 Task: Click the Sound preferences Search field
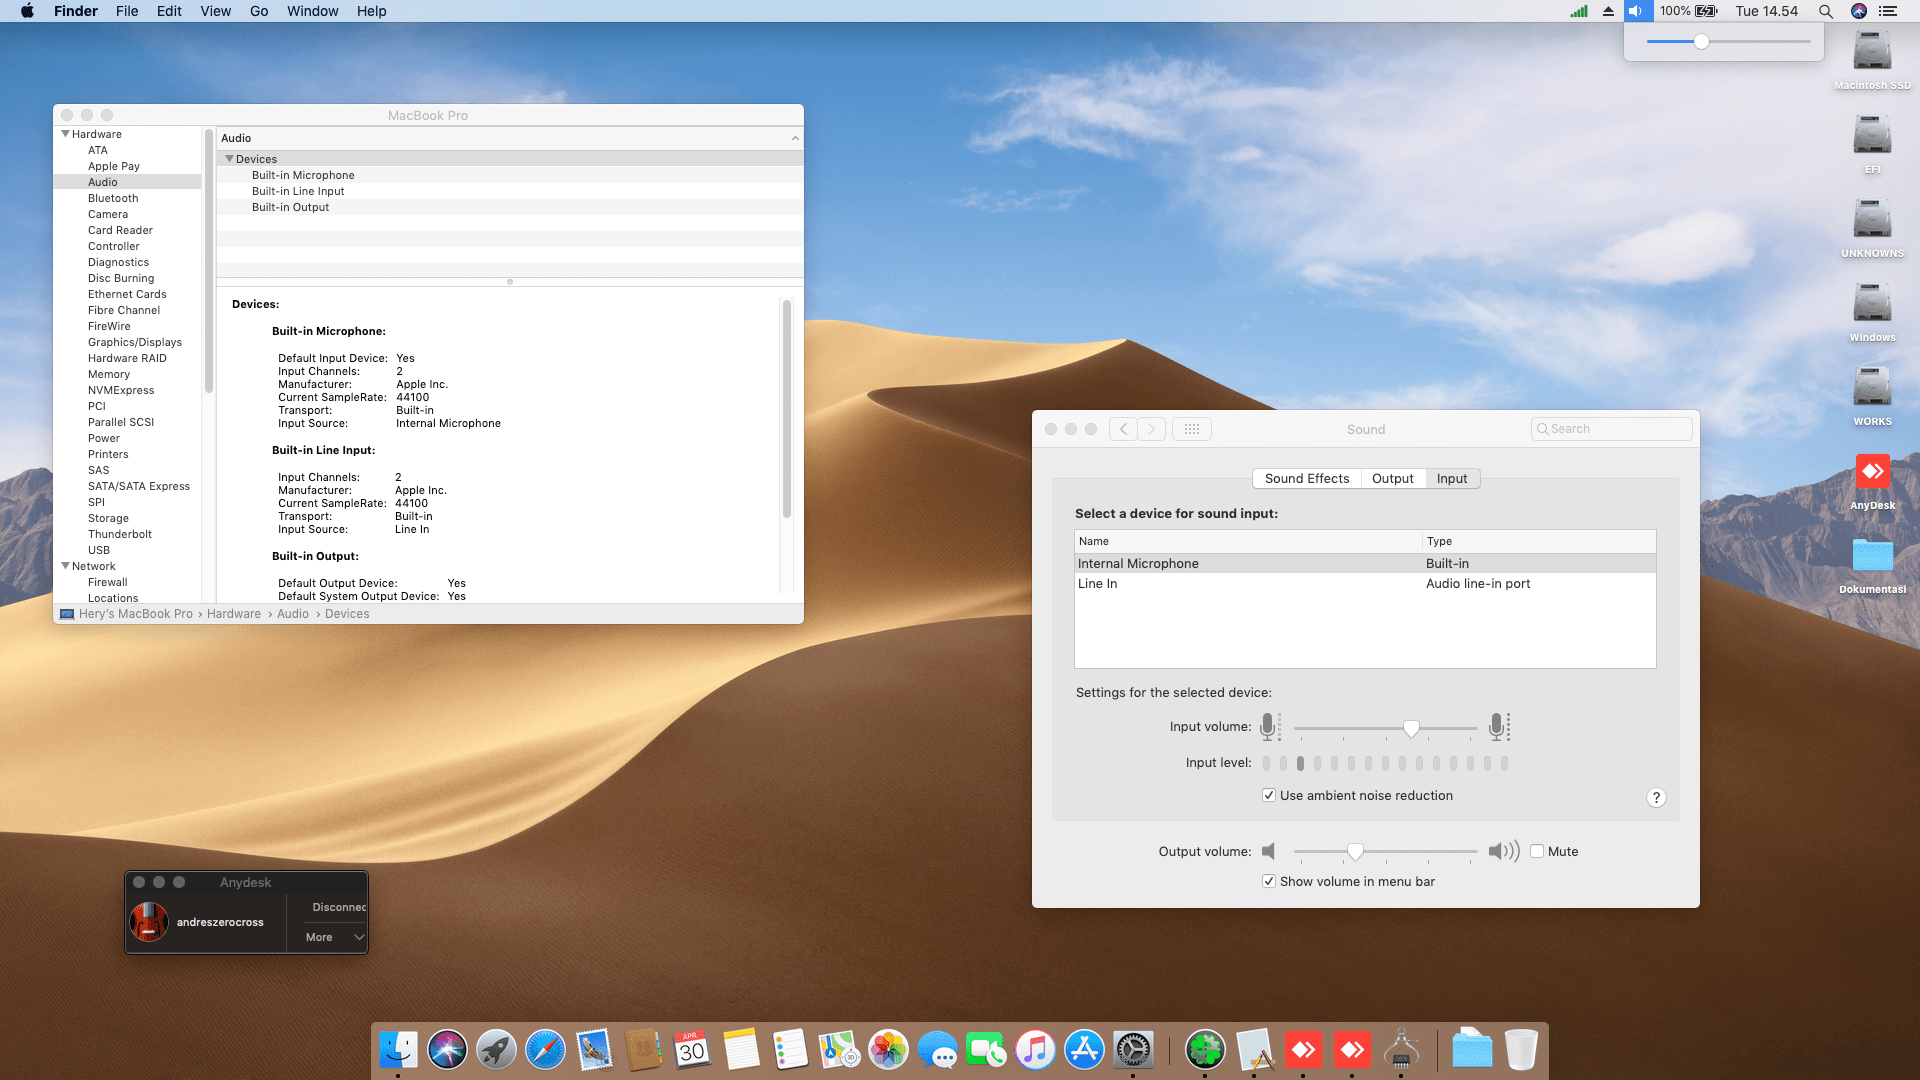coord(1611,429)
